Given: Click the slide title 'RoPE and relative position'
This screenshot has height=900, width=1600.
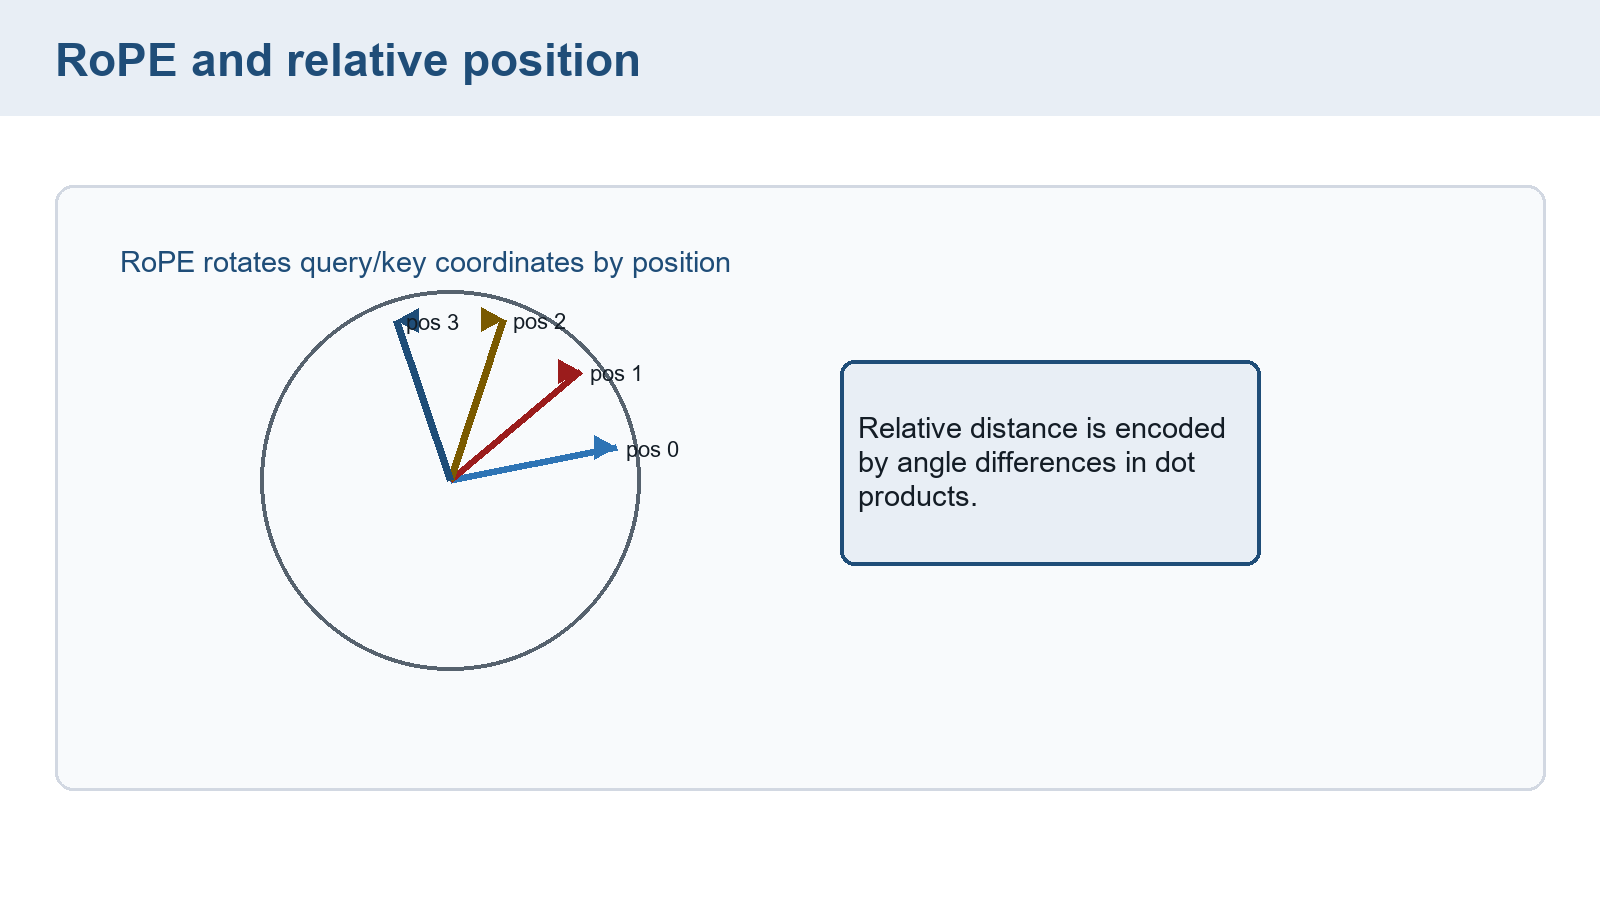Looking at the screenshot, I should tap(347, 60).
